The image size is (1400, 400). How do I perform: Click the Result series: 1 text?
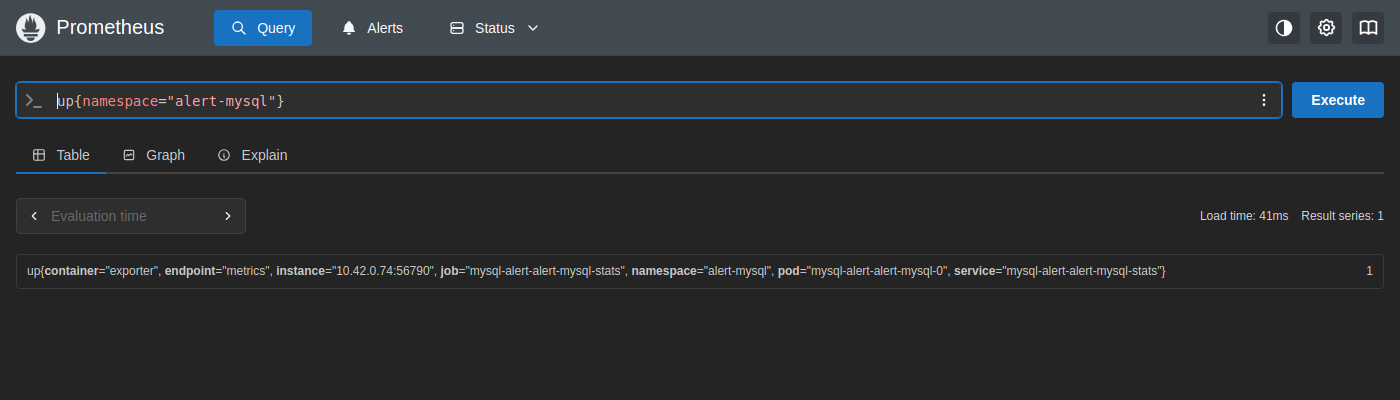pyautogui.click(x=1342, y=216)
